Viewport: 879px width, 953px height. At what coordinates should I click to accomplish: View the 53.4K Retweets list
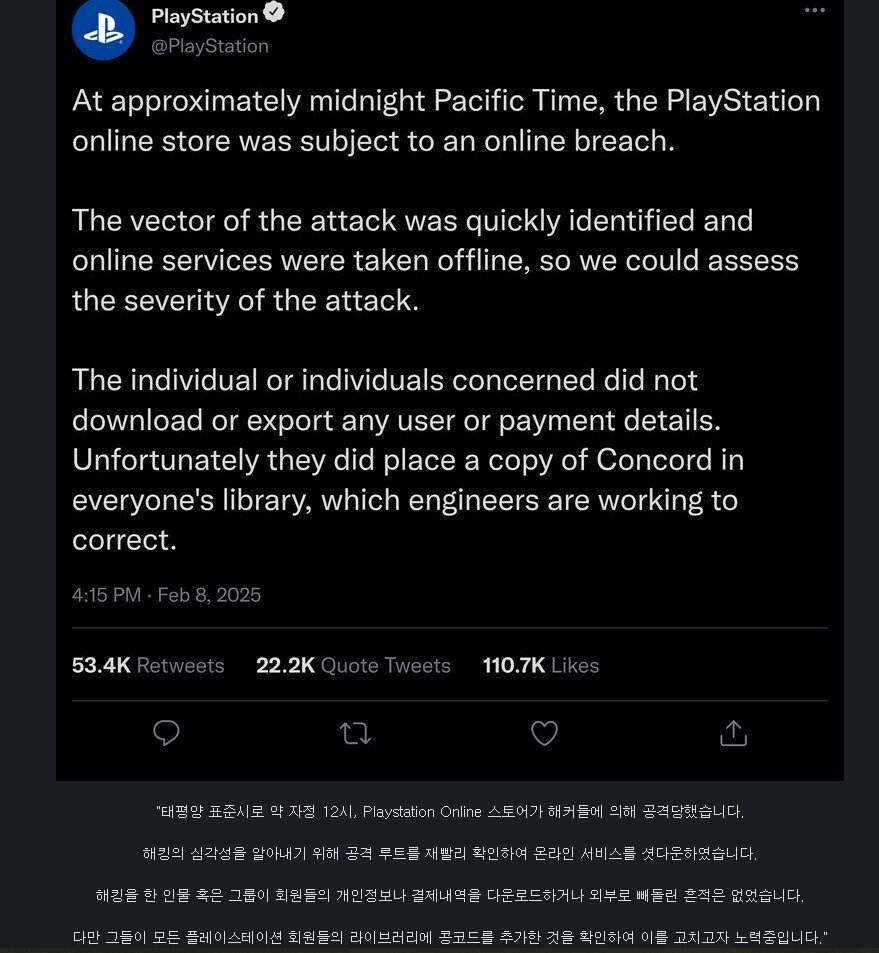pos(148,665)
